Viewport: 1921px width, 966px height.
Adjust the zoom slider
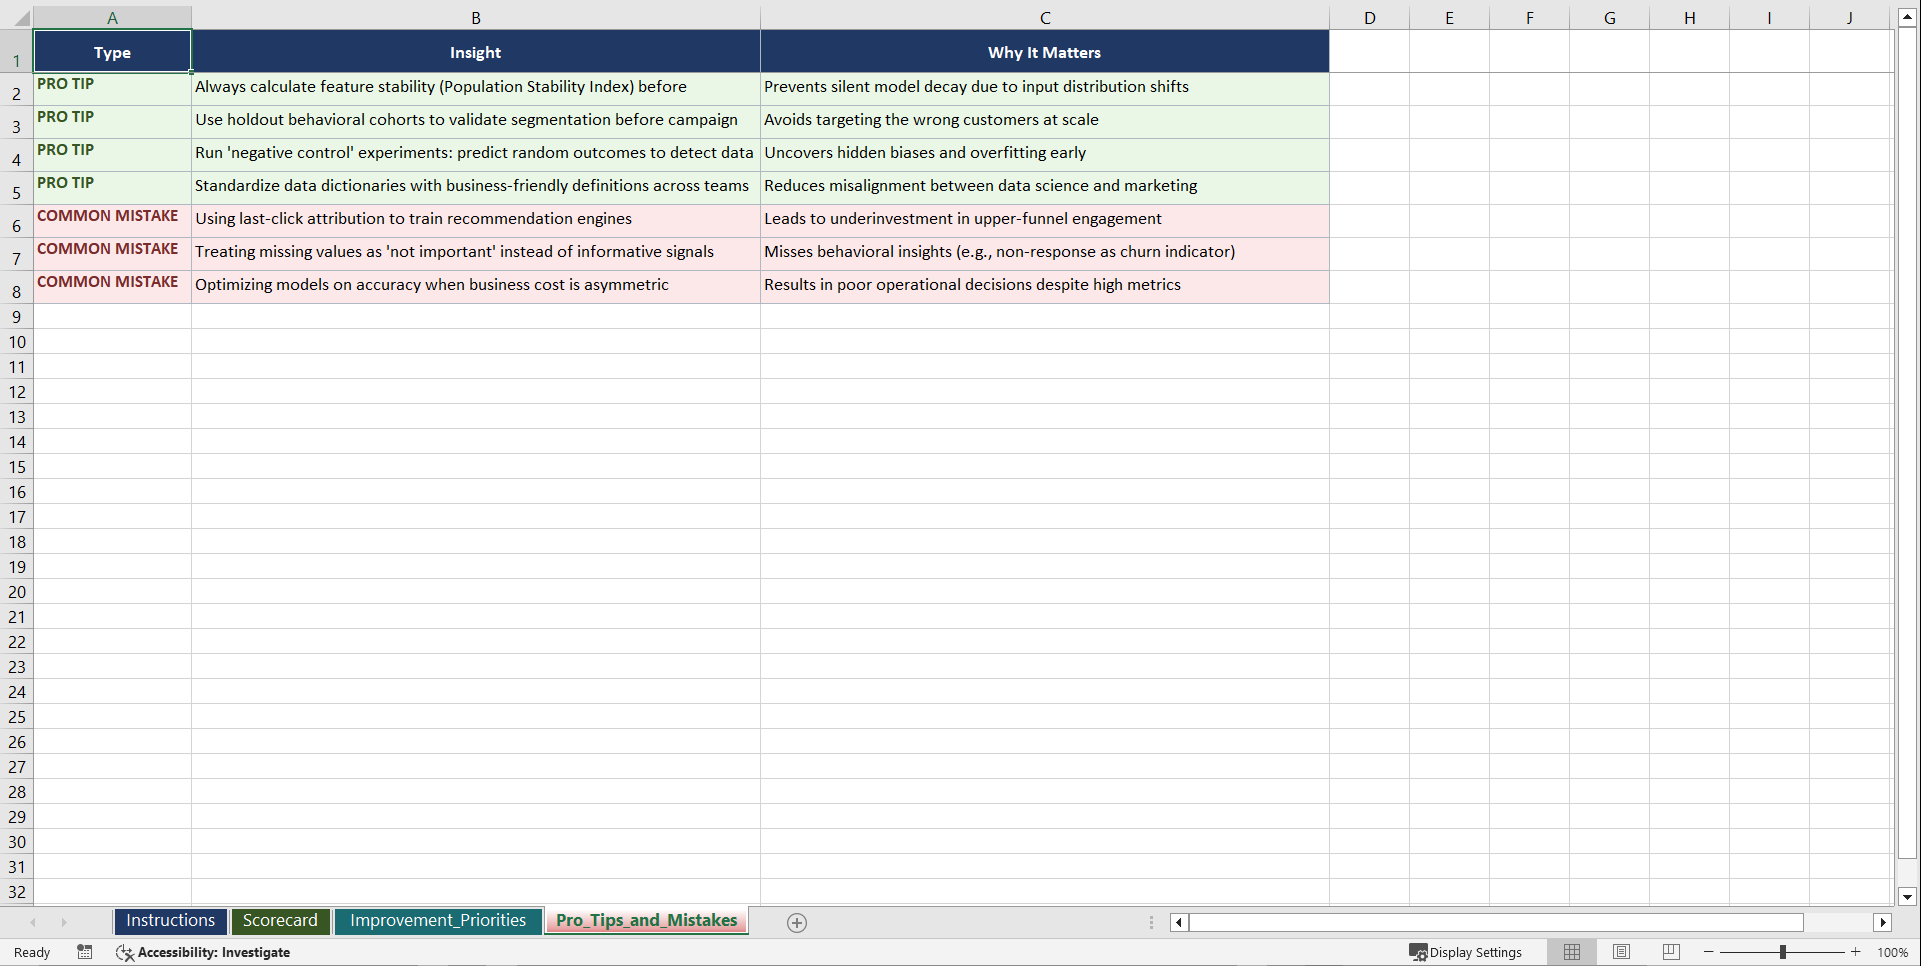point(1783,952)
